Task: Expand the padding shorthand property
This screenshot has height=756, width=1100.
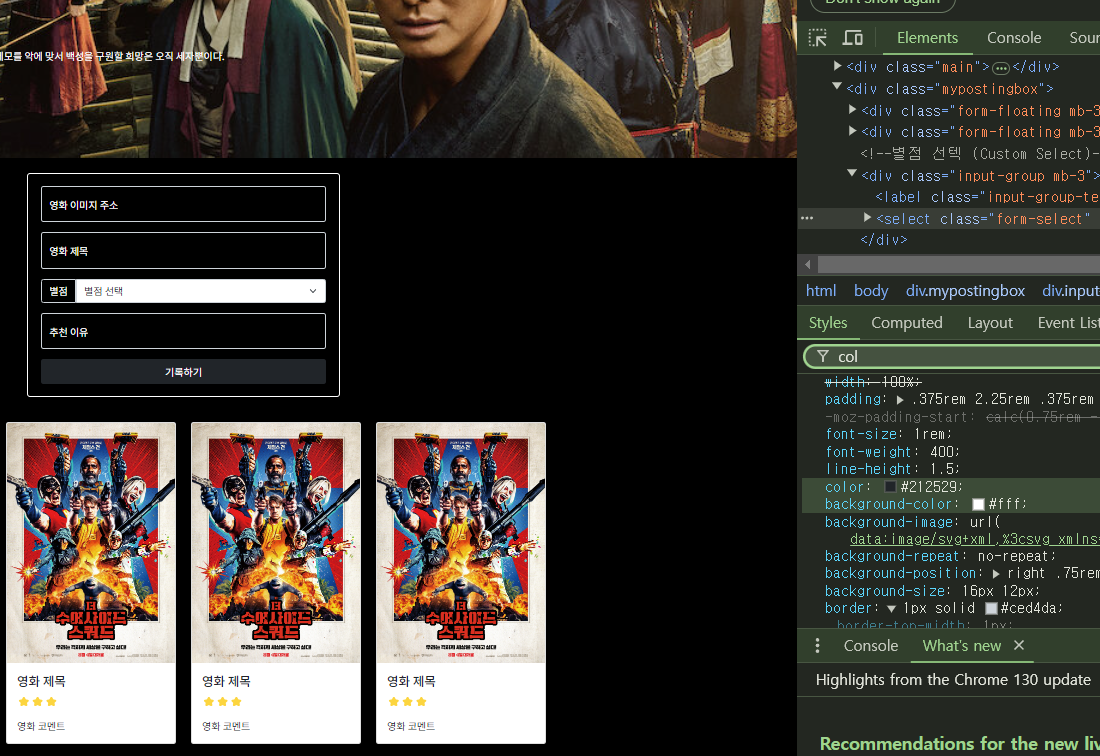Action: (x=900, y=400)
